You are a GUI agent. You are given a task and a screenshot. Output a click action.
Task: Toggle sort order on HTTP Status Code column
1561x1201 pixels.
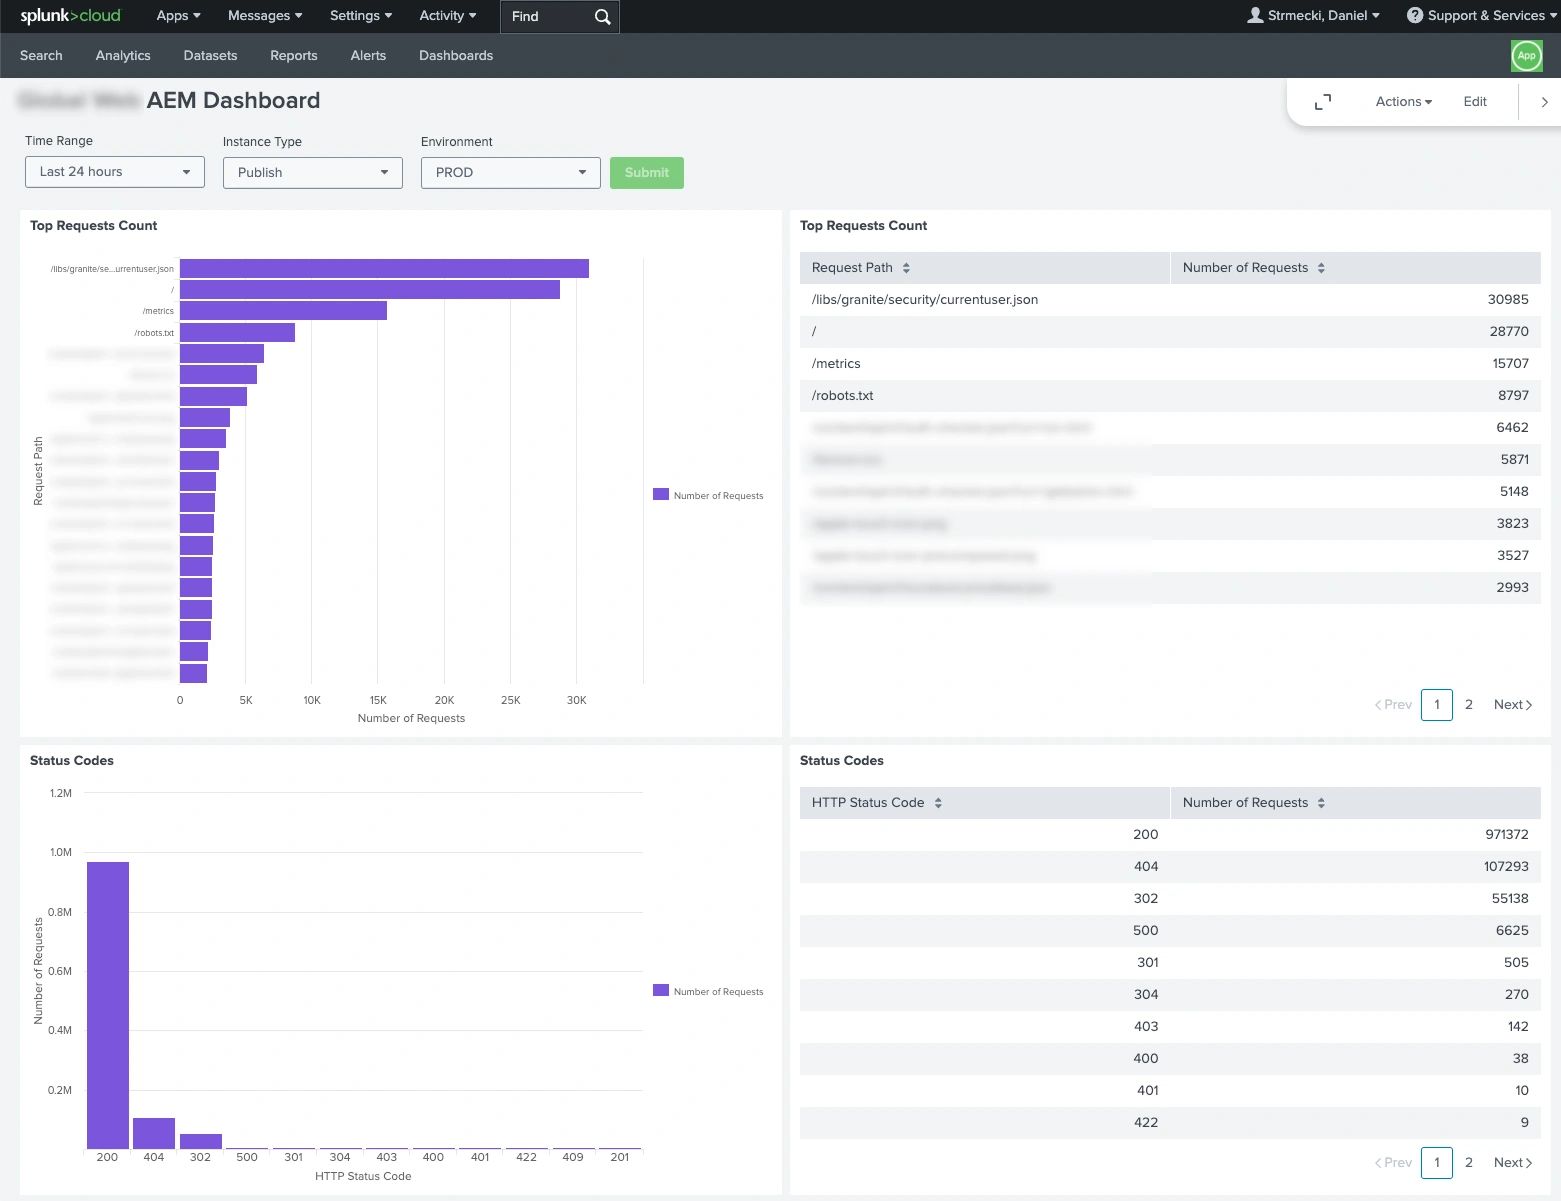click(938, 802)
